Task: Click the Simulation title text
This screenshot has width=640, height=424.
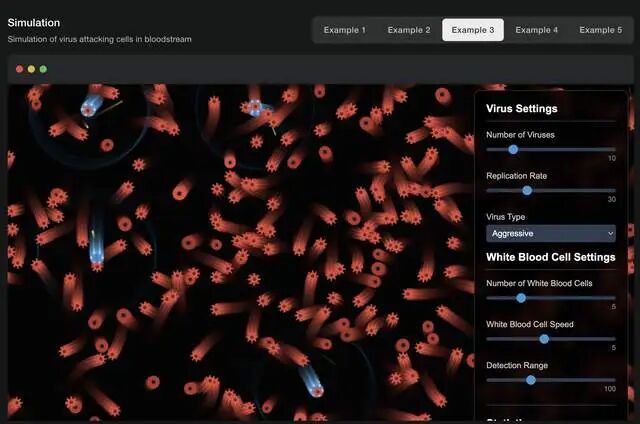Action: pos(34,23)
